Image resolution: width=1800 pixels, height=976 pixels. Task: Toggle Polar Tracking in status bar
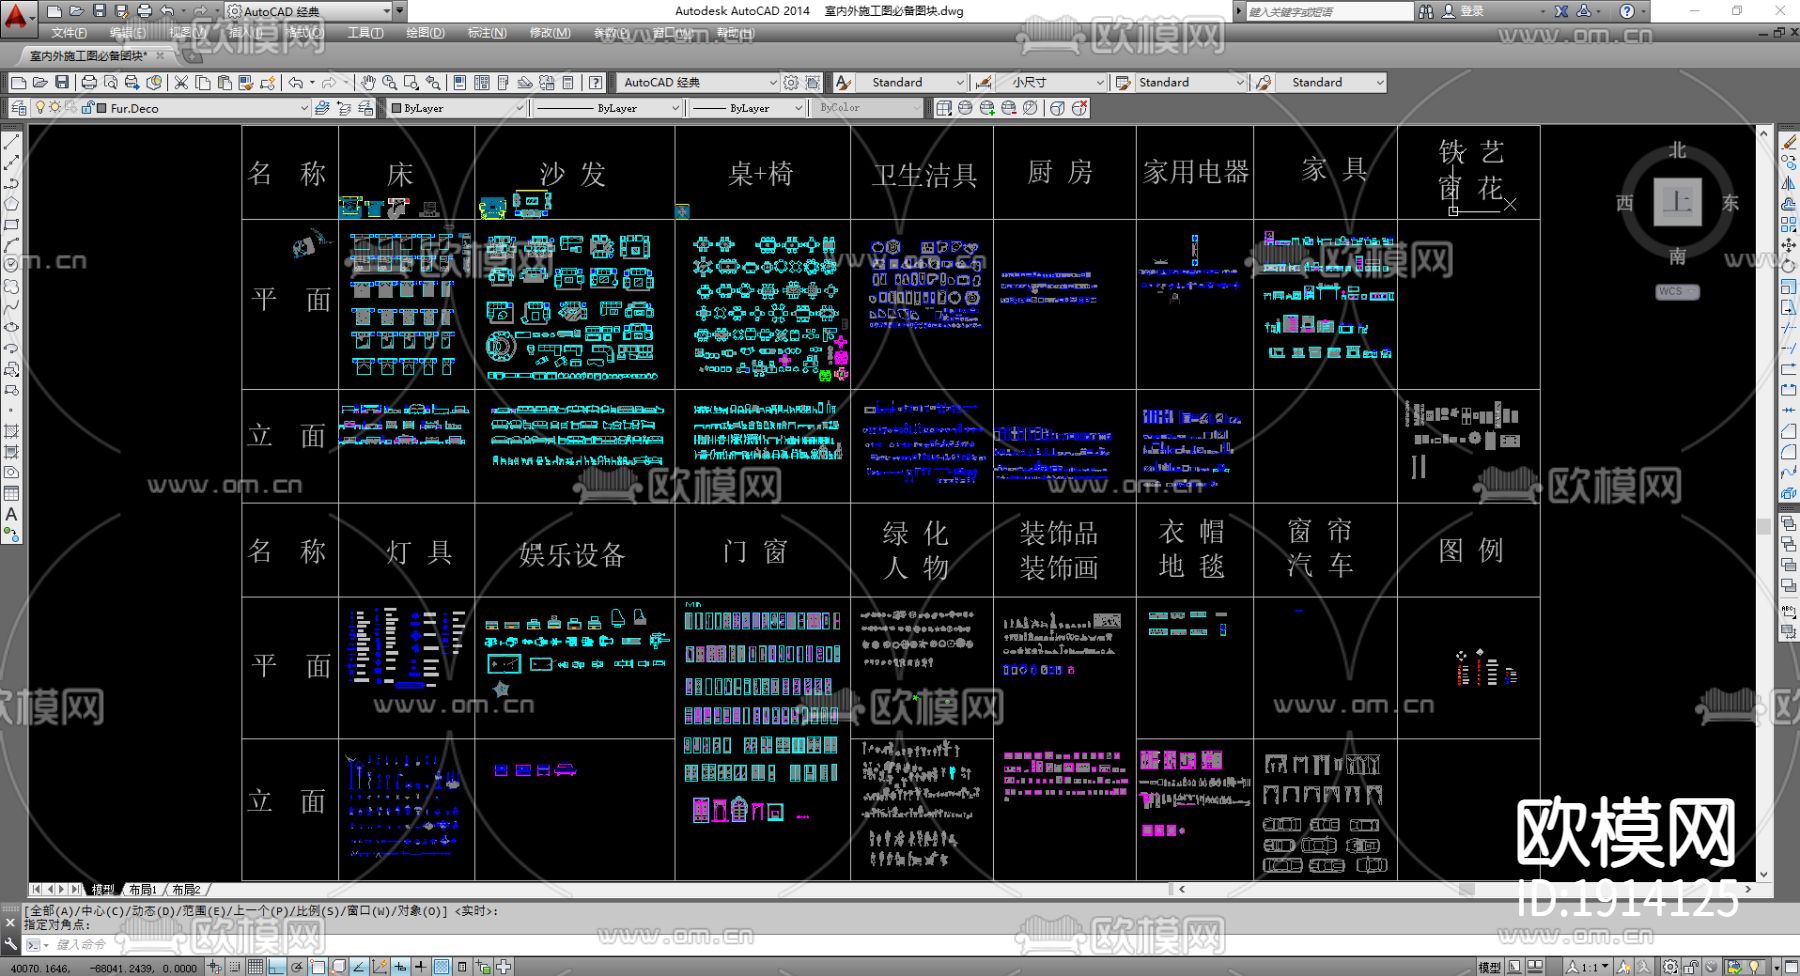pyautogui.click(x=297, y=966)
